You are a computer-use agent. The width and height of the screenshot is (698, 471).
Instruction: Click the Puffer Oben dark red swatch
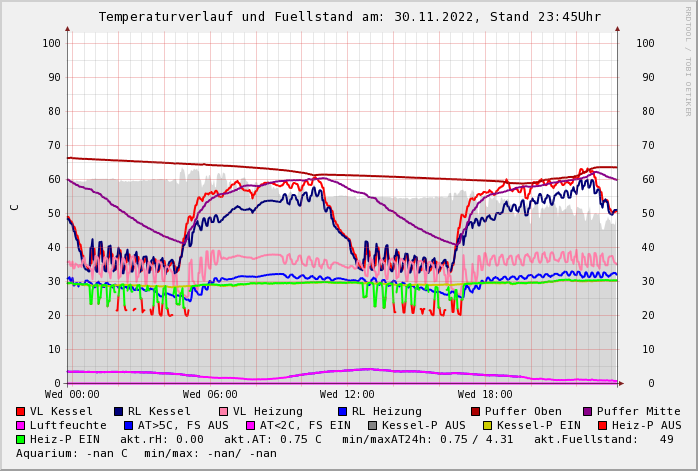pos(476,411)
